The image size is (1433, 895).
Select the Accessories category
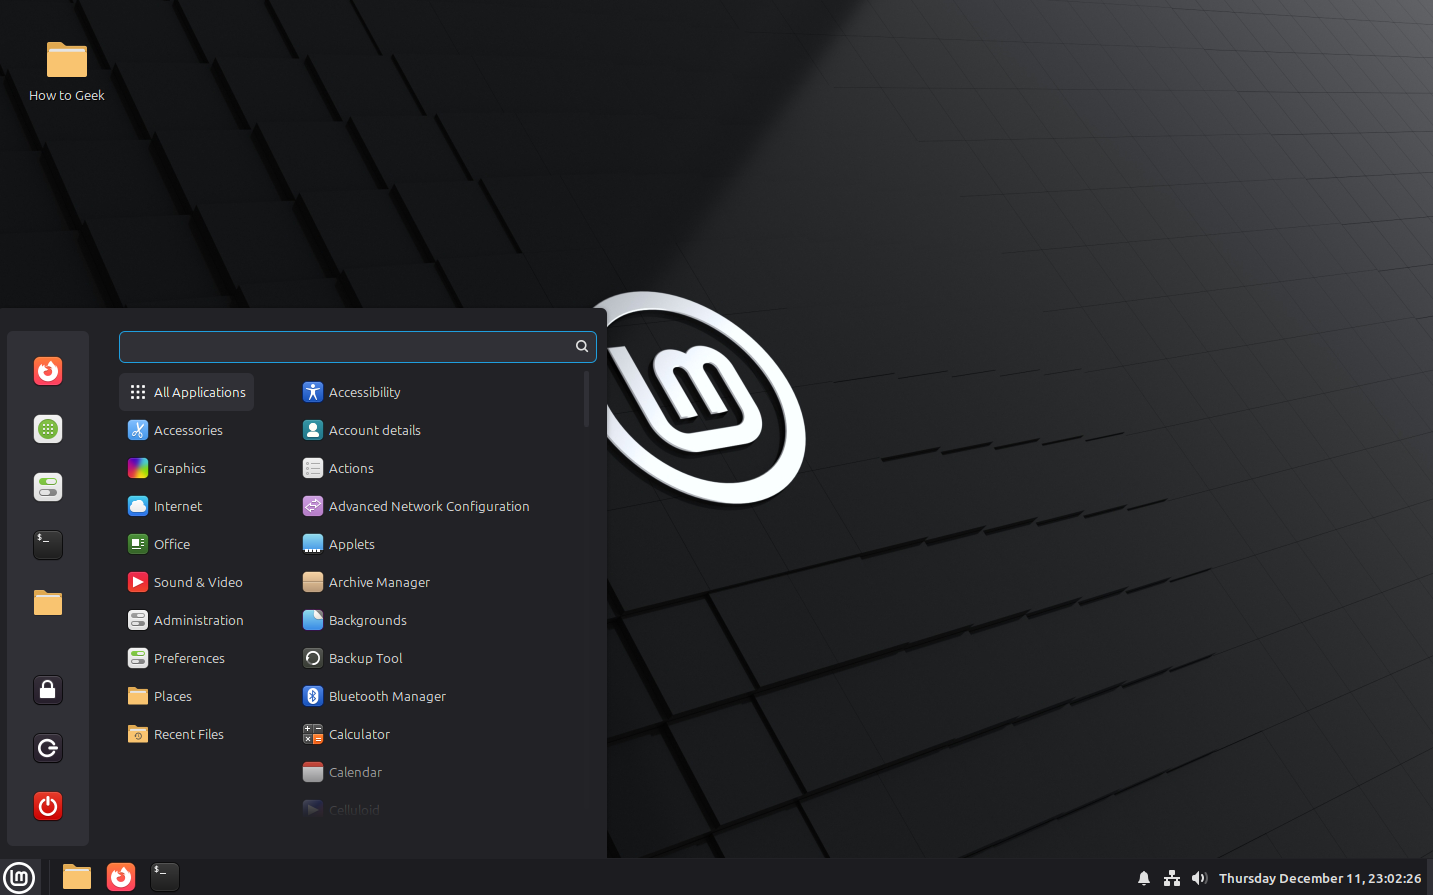pyautogui.click(x=188, y=430)
